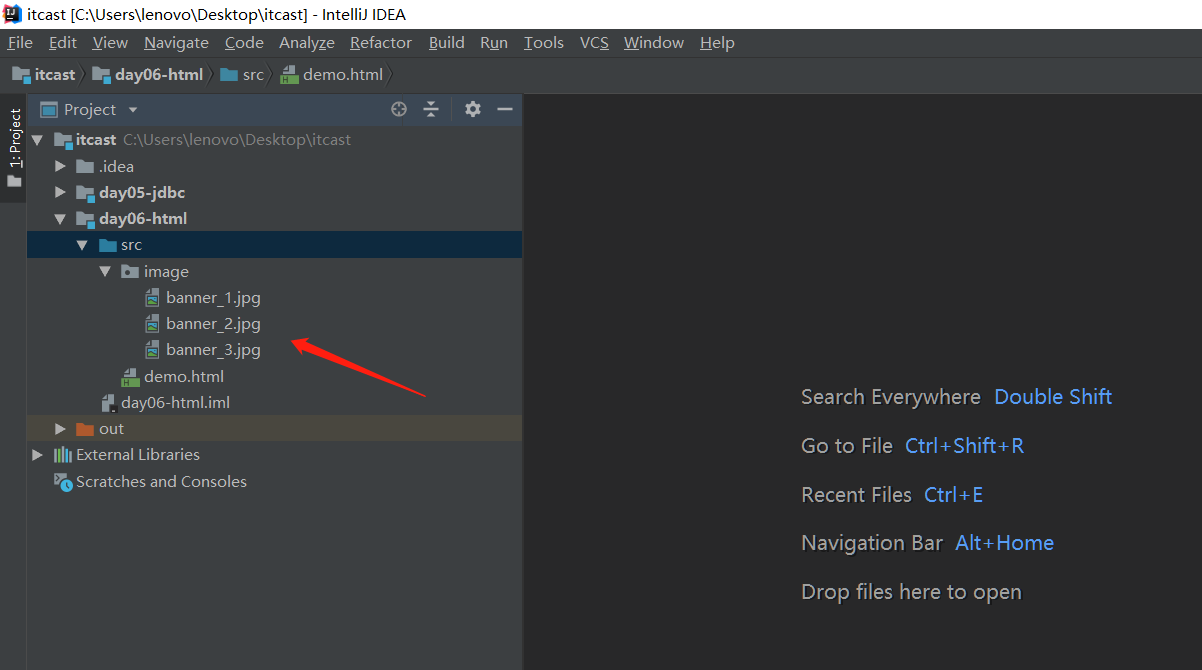This screenshot has height=670, width=1202.
Task: Click the src breadcrumb in navigation bar
Action: click(242, 74)
